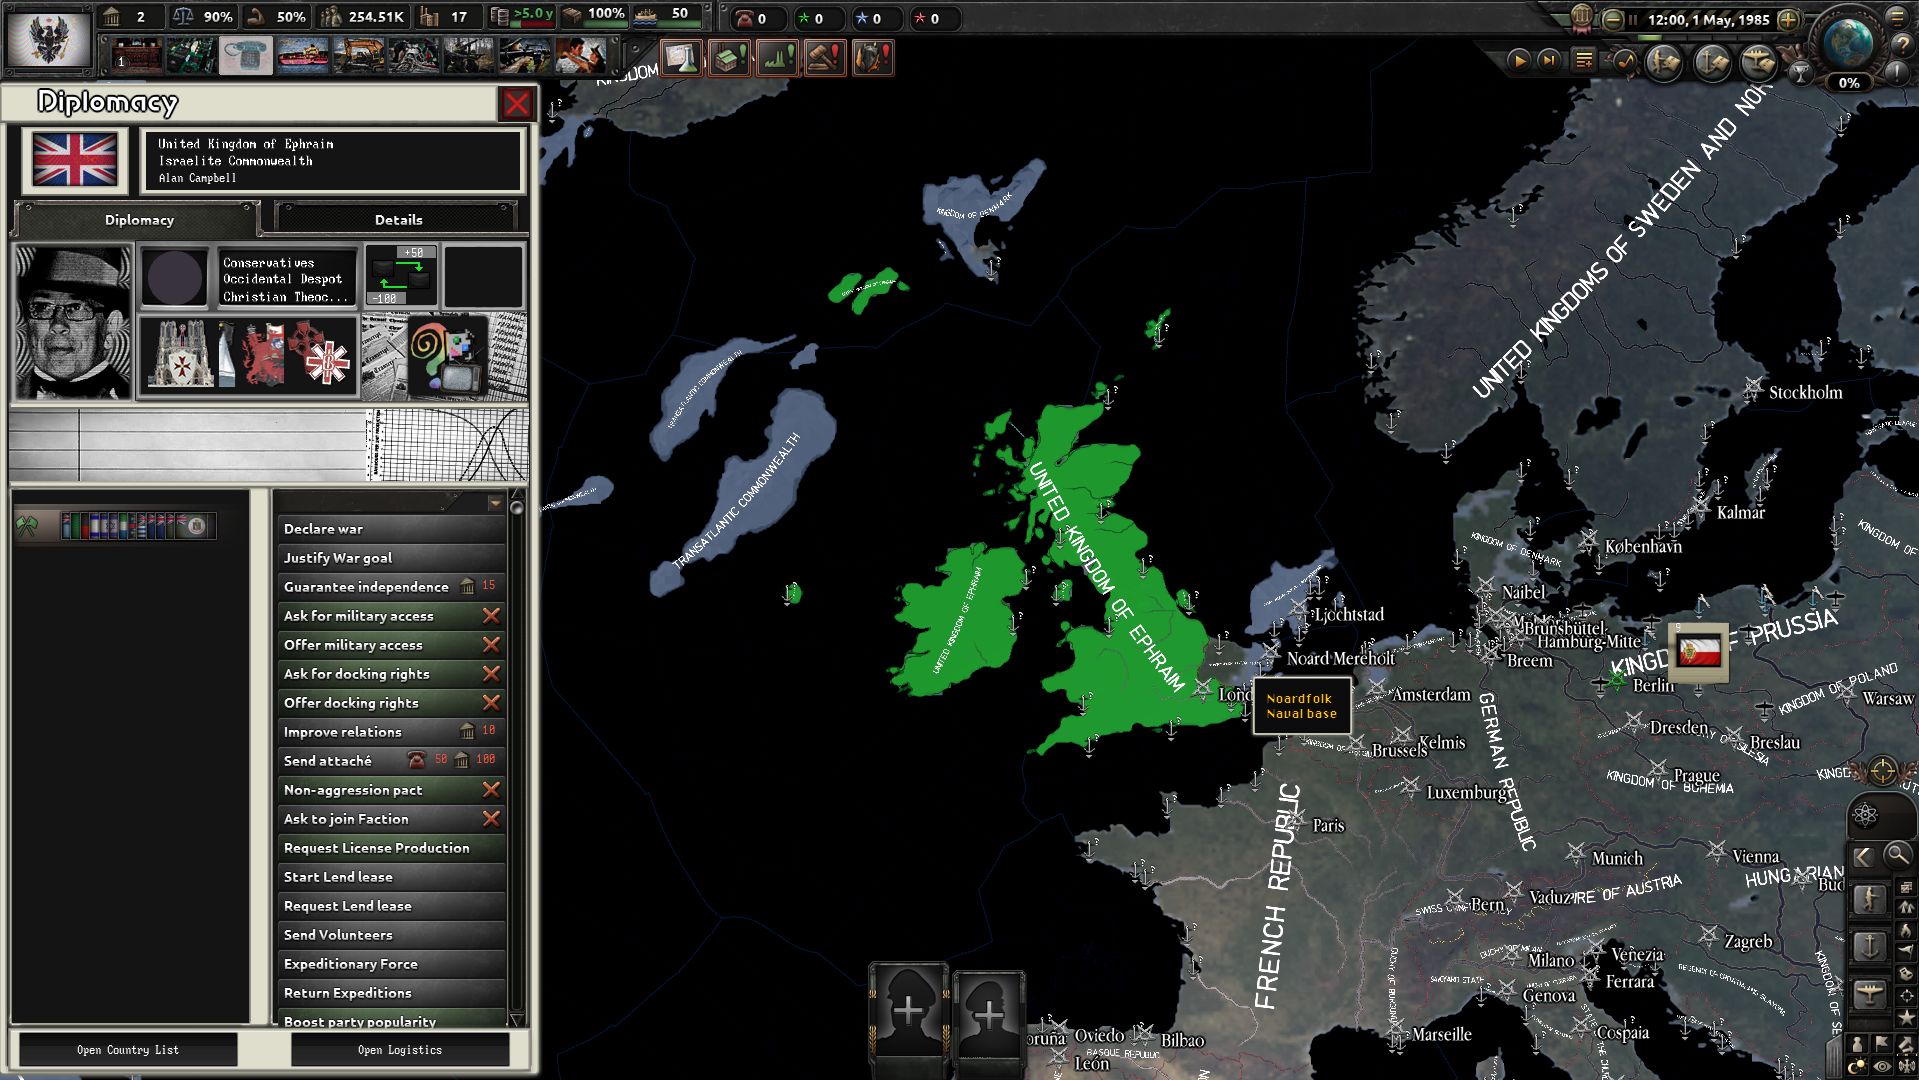Open the teal telephone diplomacy button
Screen dimensions: 1919x1080
pyautogui.click(x=247, y=56)
